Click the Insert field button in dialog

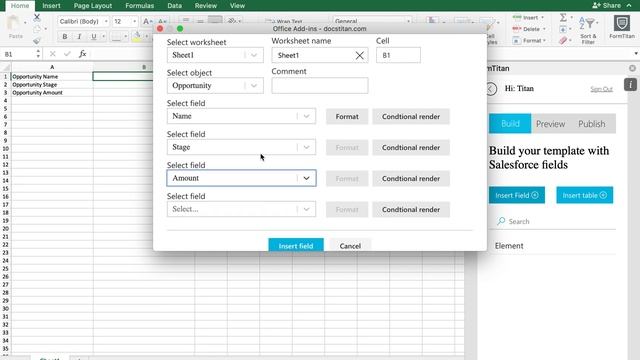click(x=296, y=245)
